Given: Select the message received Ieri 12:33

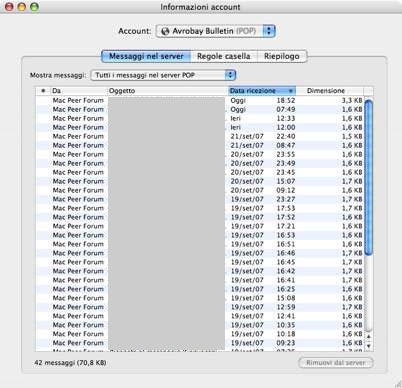Looking at the screenshot, I should click(x=200, y=118).
